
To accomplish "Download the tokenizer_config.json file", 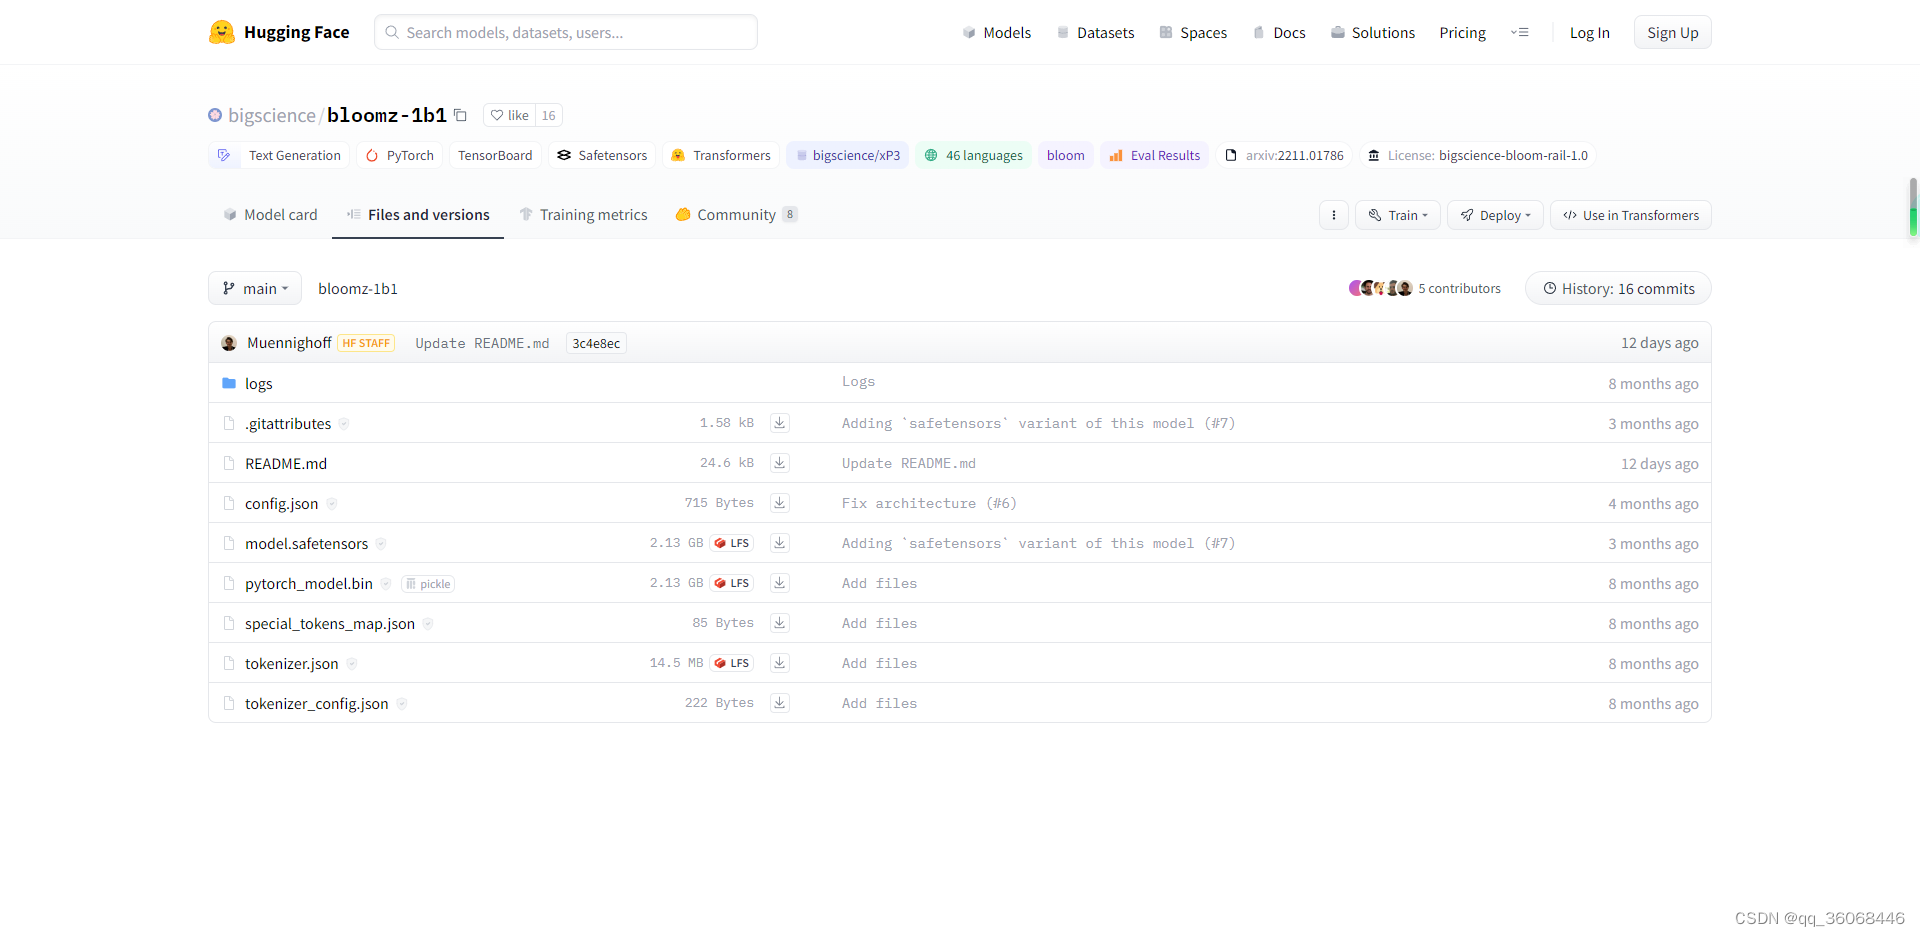I will pyautogui.click(x=780, y=703).
